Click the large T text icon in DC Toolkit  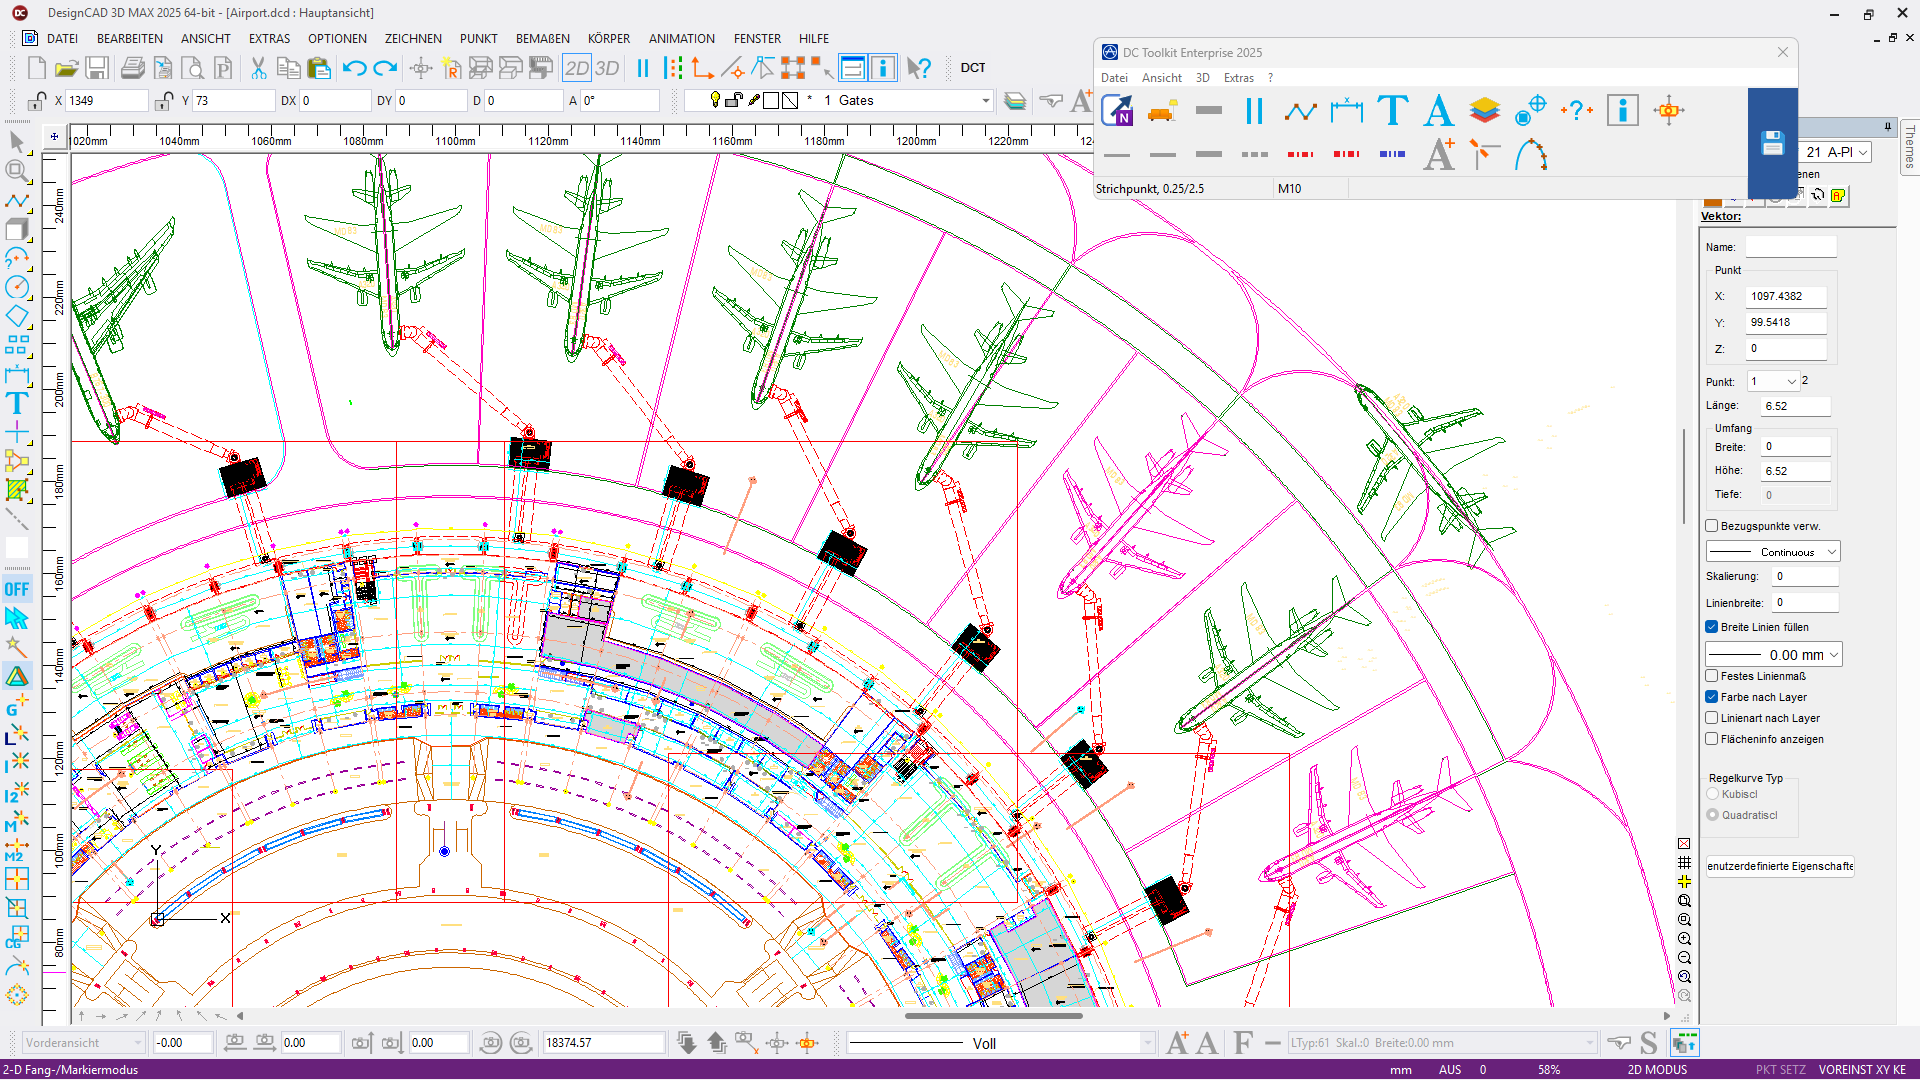click(x=1392, y=111)
